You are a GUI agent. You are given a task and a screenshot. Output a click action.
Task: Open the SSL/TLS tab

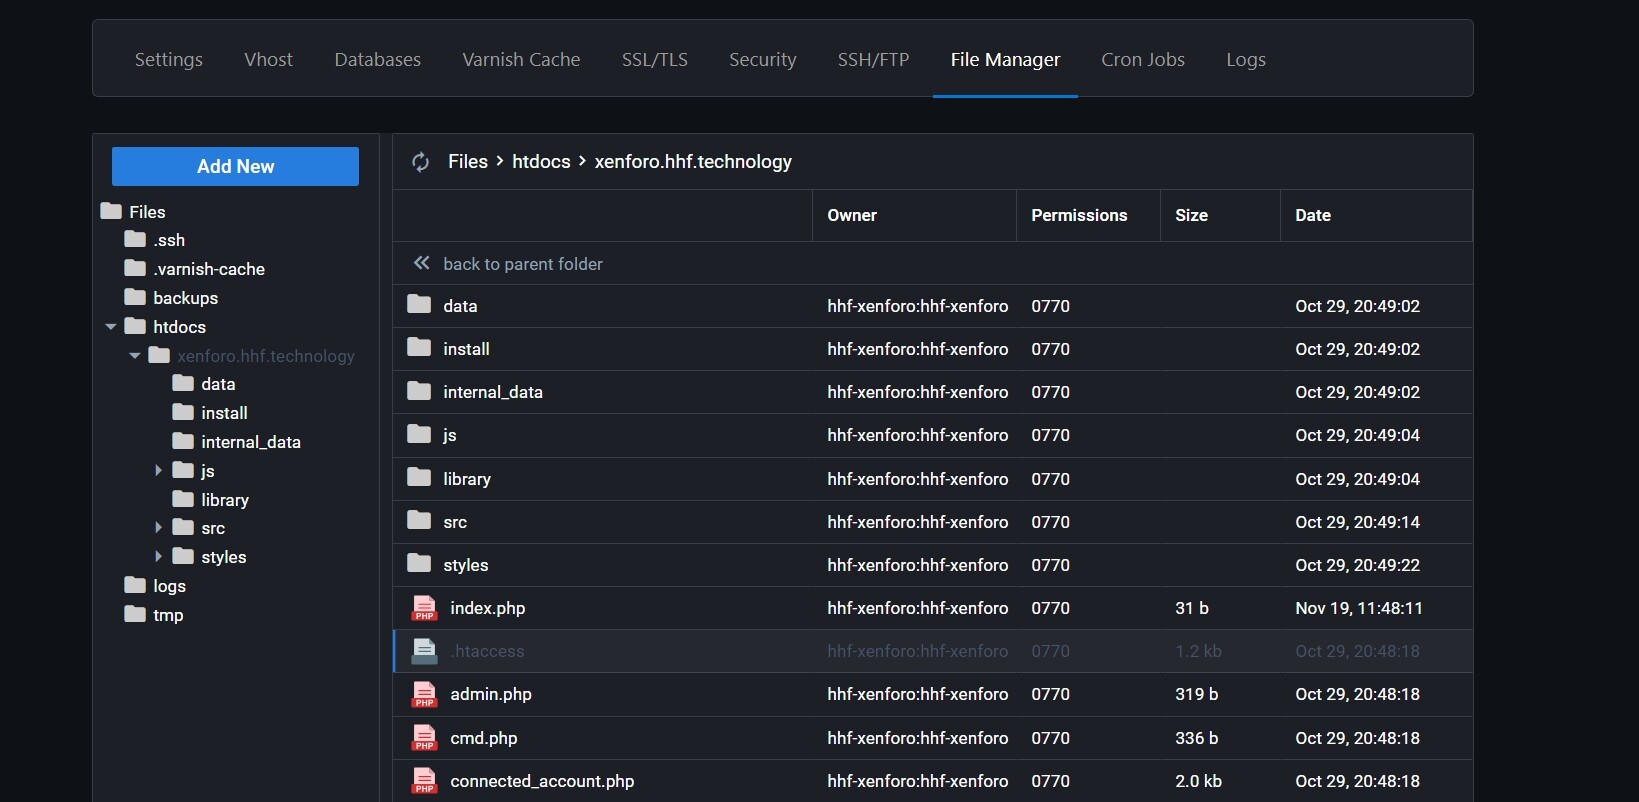coord(655,59)
